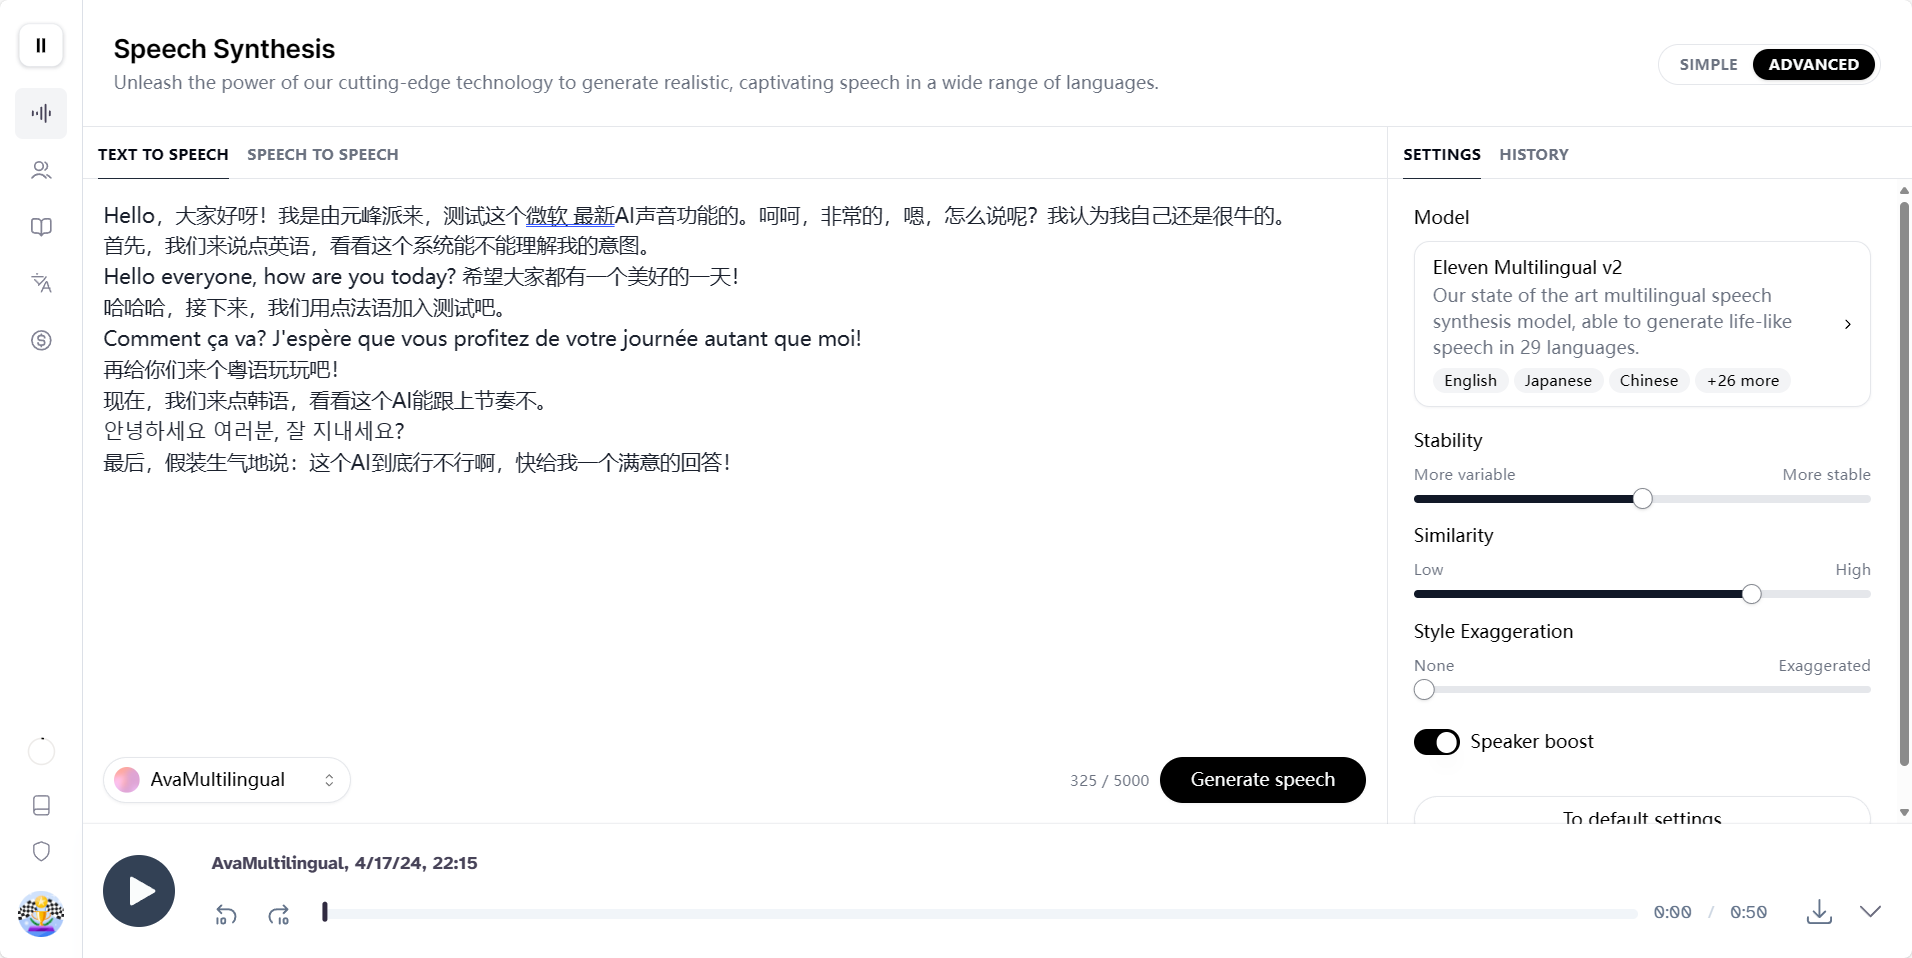The width and height of the screenshot is (1912, 958).
Task: Select the SPEECH TO SPEECH tab
Action: coord(323,155)
